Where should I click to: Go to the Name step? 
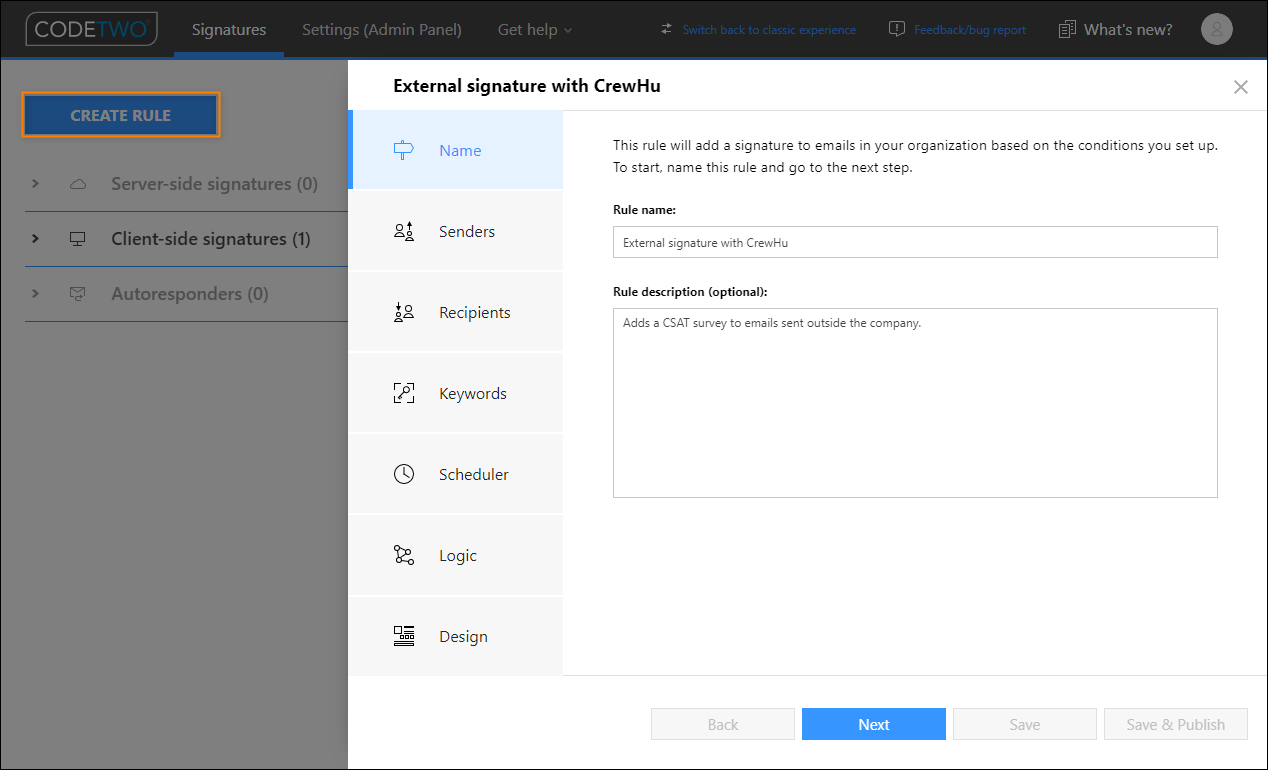[456, 150]
